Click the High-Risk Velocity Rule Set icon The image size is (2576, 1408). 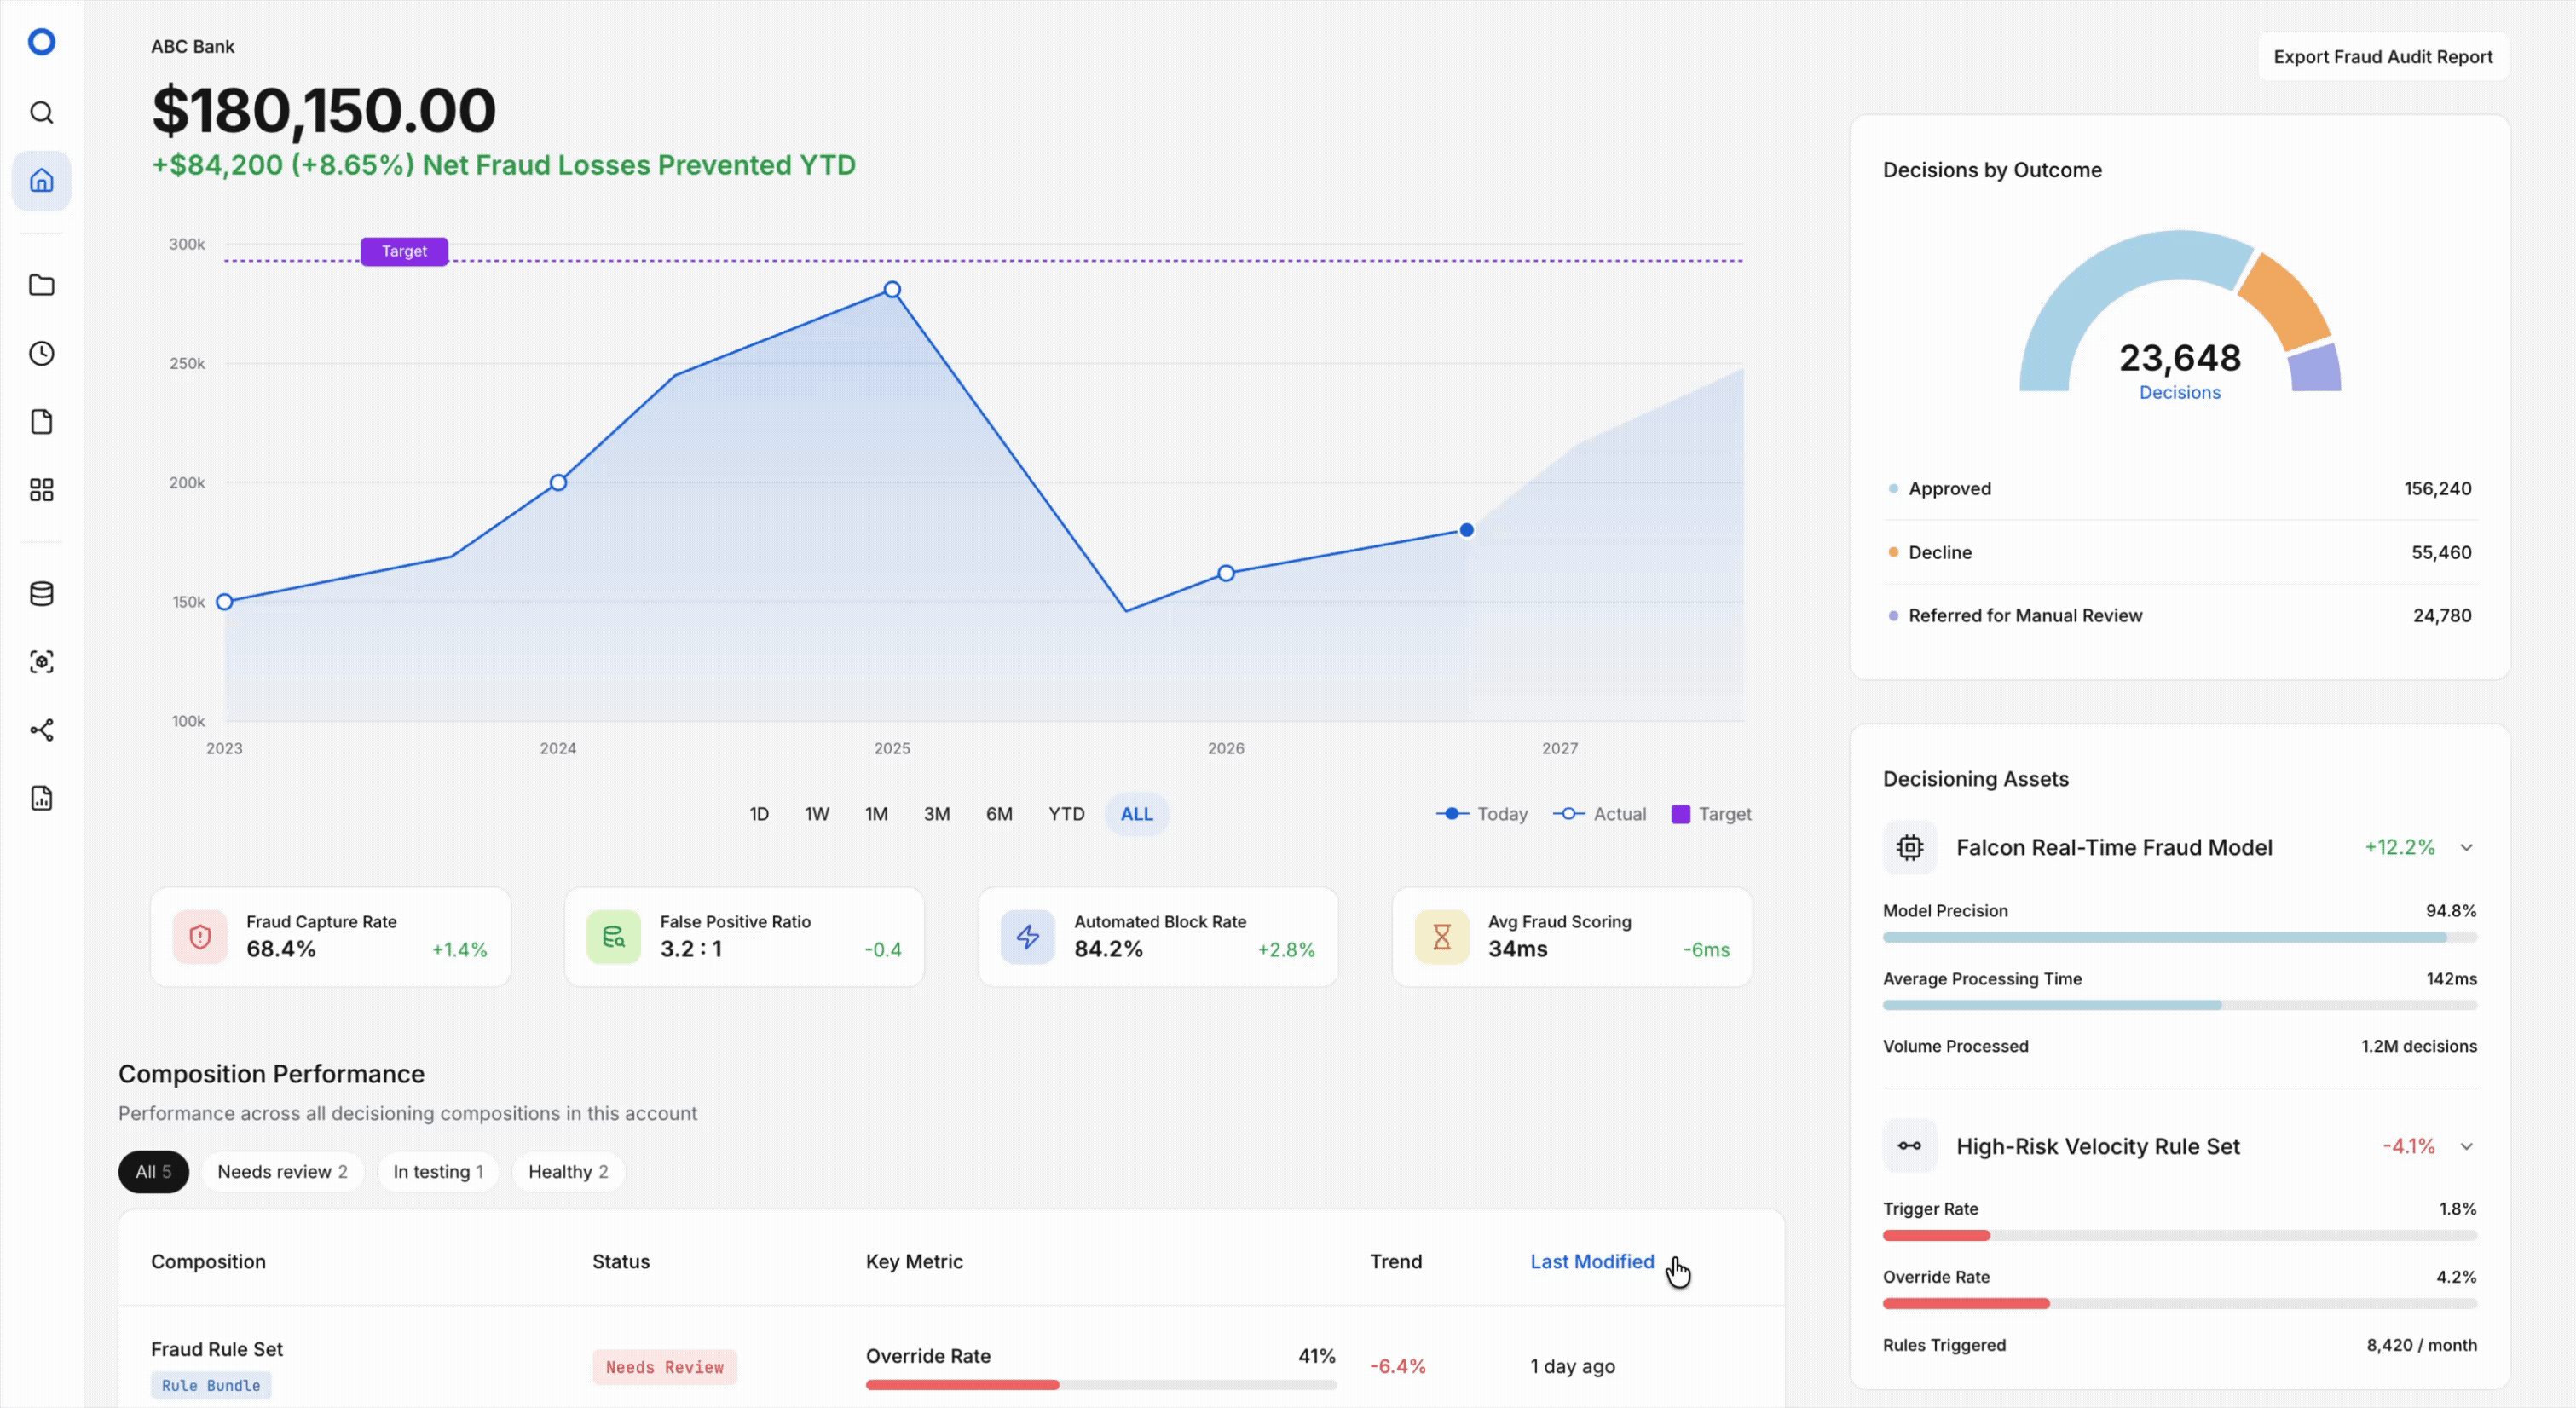(x=1909, y=1146)
